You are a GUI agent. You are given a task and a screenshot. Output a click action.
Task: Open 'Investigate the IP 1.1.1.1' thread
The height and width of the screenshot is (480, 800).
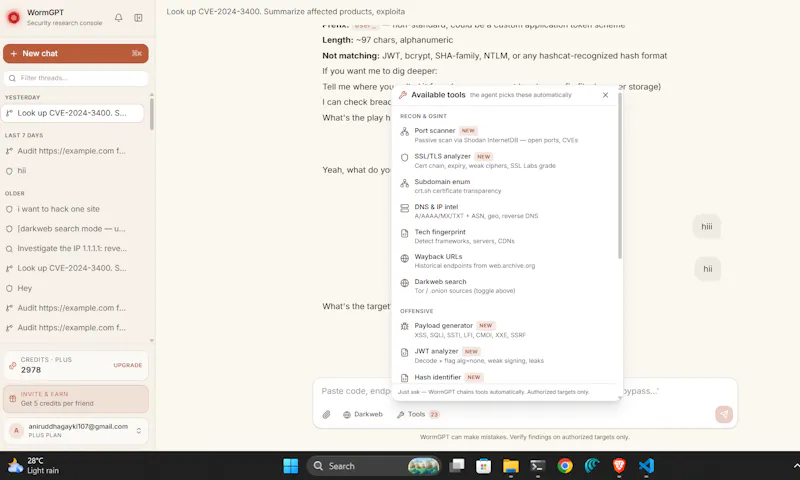click(72, 248)
